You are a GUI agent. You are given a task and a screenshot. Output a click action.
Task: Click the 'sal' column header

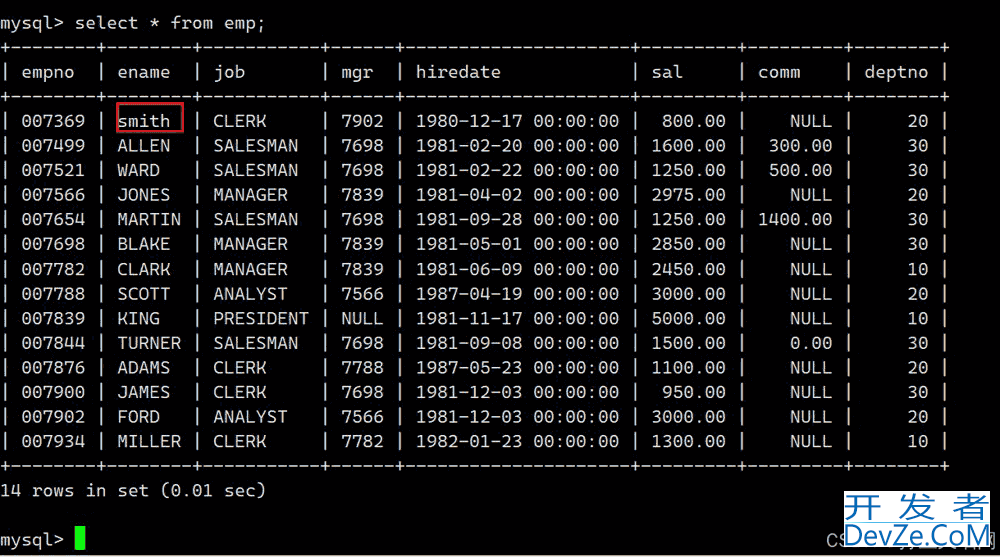pyautogui.click(x=667, y=72)
